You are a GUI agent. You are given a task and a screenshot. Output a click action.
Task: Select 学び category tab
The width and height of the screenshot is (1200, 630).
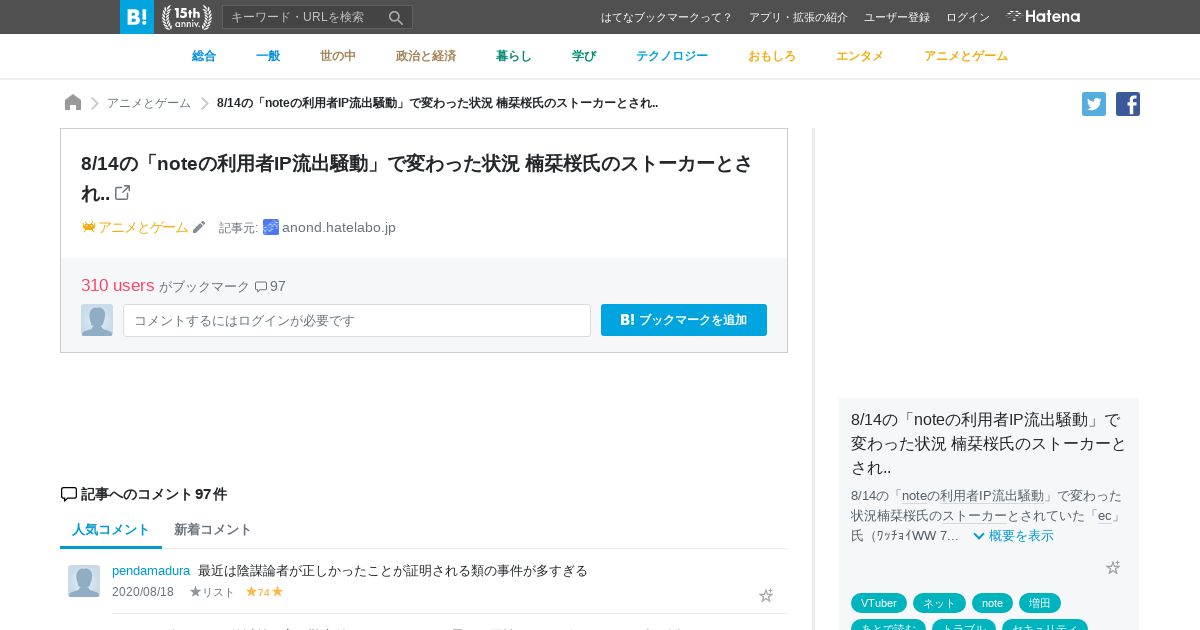click(584, 56)
